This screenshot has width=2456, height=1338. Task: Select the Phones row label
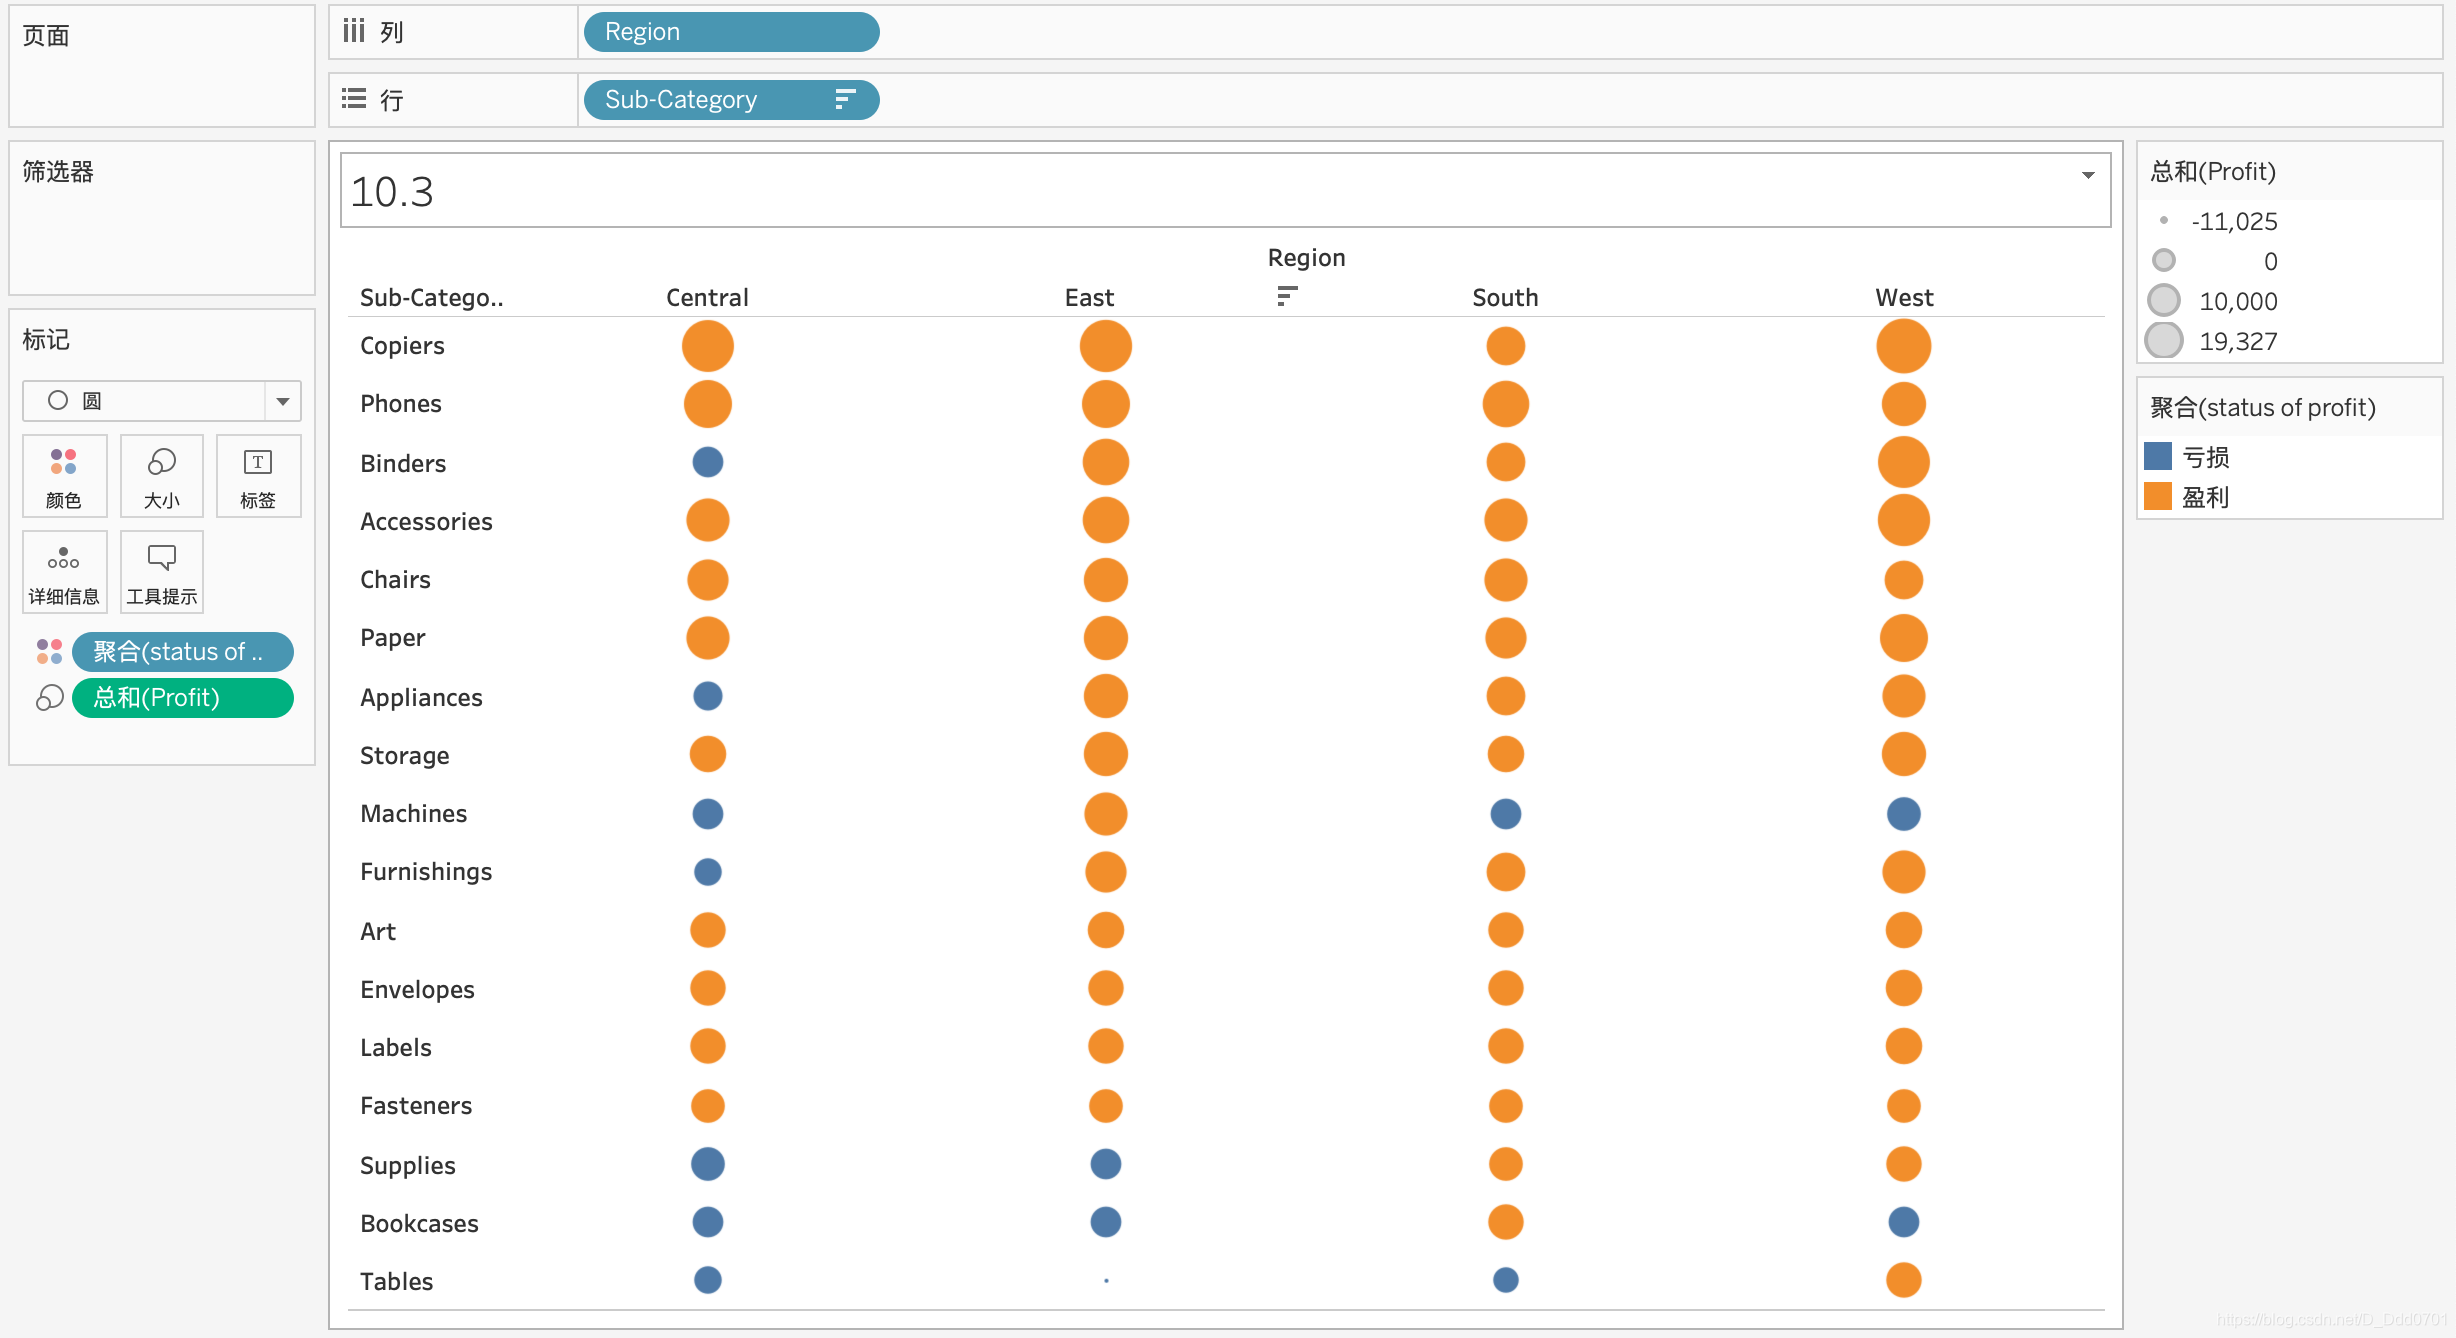(400, 404)
